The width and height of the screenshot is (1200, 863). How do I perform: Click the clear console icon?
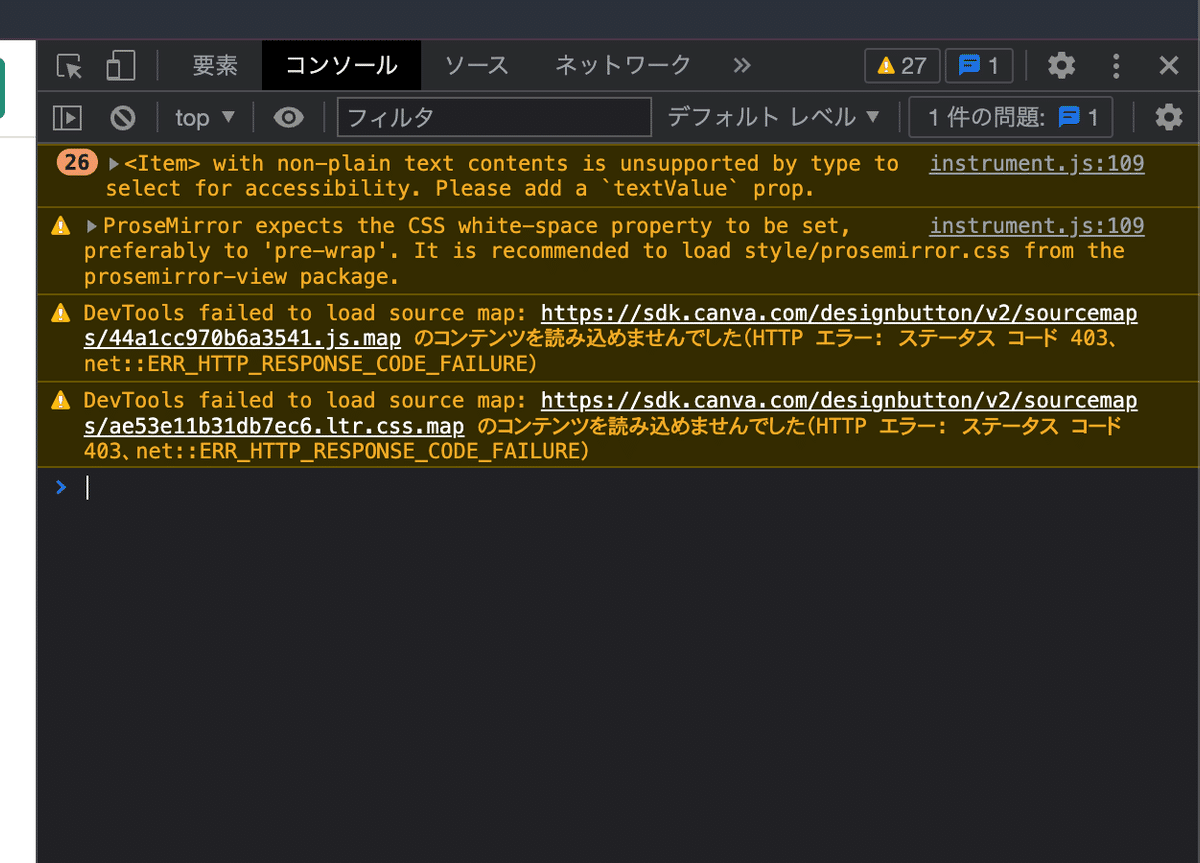pyautogui.click(x=121, y=117)
